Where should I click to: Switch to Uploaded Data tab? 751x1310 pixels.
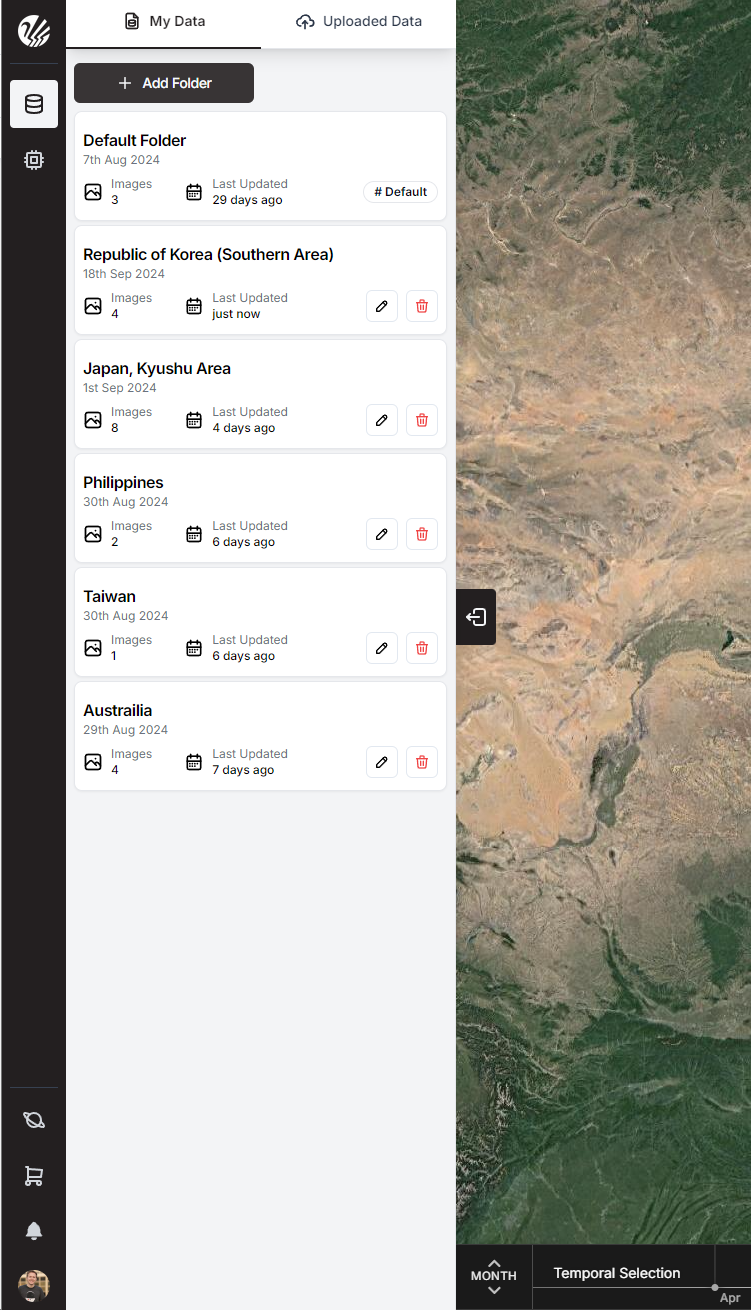(359, 22)
